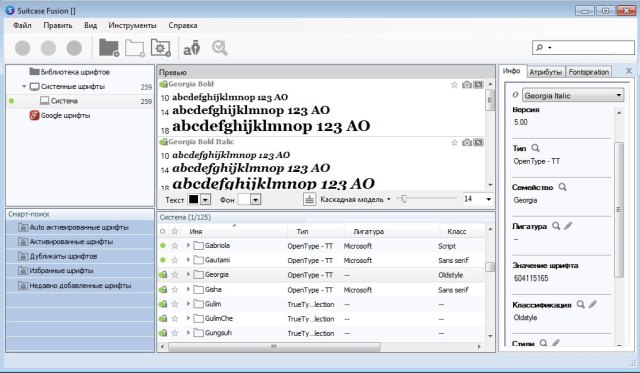
Task: Toggle favorite star for Gautami row
Action: click(175, 260)
